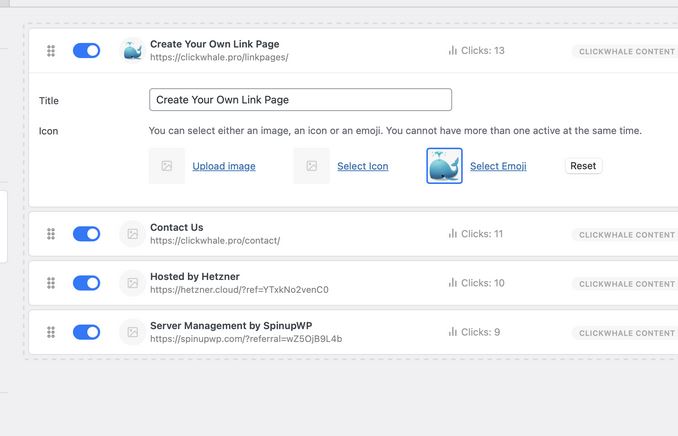Expand the Contact Us link row
Image resolution: width=678 pixels, height=436 pixels.
tap(353, 234)
